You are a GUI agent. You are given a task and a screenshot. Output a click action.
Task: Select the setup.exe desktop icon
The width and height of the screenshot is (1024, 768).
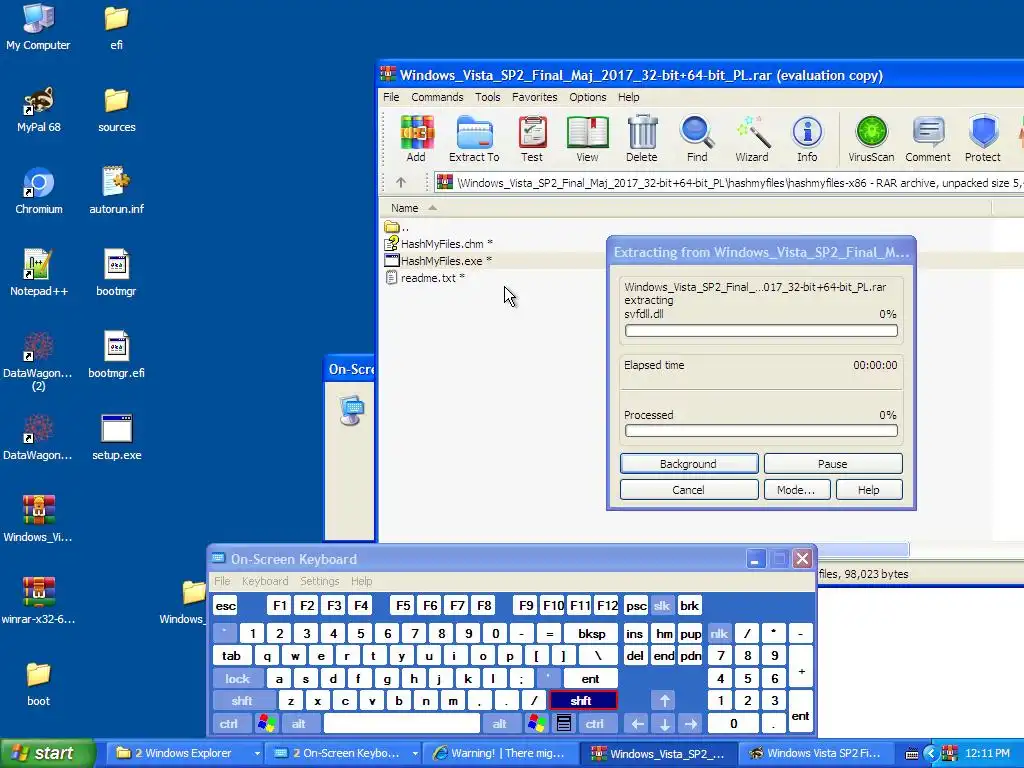click(x=116, y=438)
